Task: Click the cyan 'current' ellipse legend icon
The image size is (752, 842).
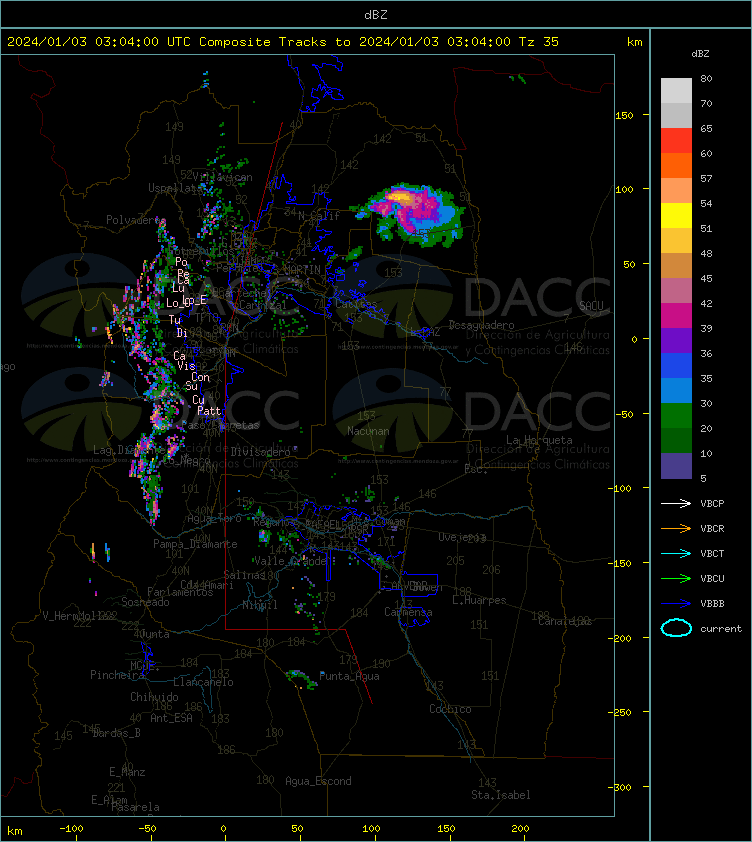Action: click(676, 628)
